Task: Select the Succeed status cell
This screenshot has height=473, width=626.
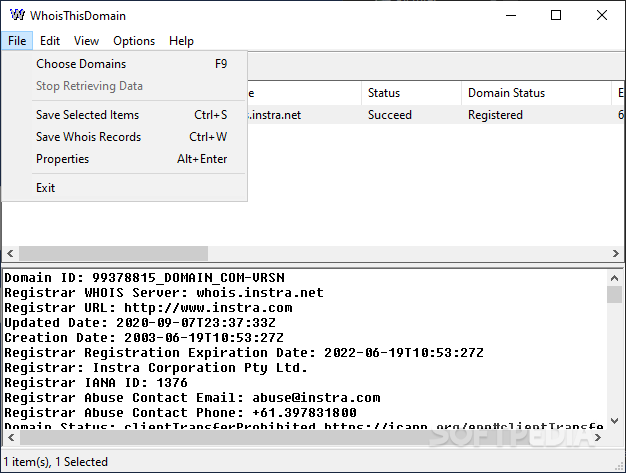Action: pyautogui.click(x=389, y=115)
